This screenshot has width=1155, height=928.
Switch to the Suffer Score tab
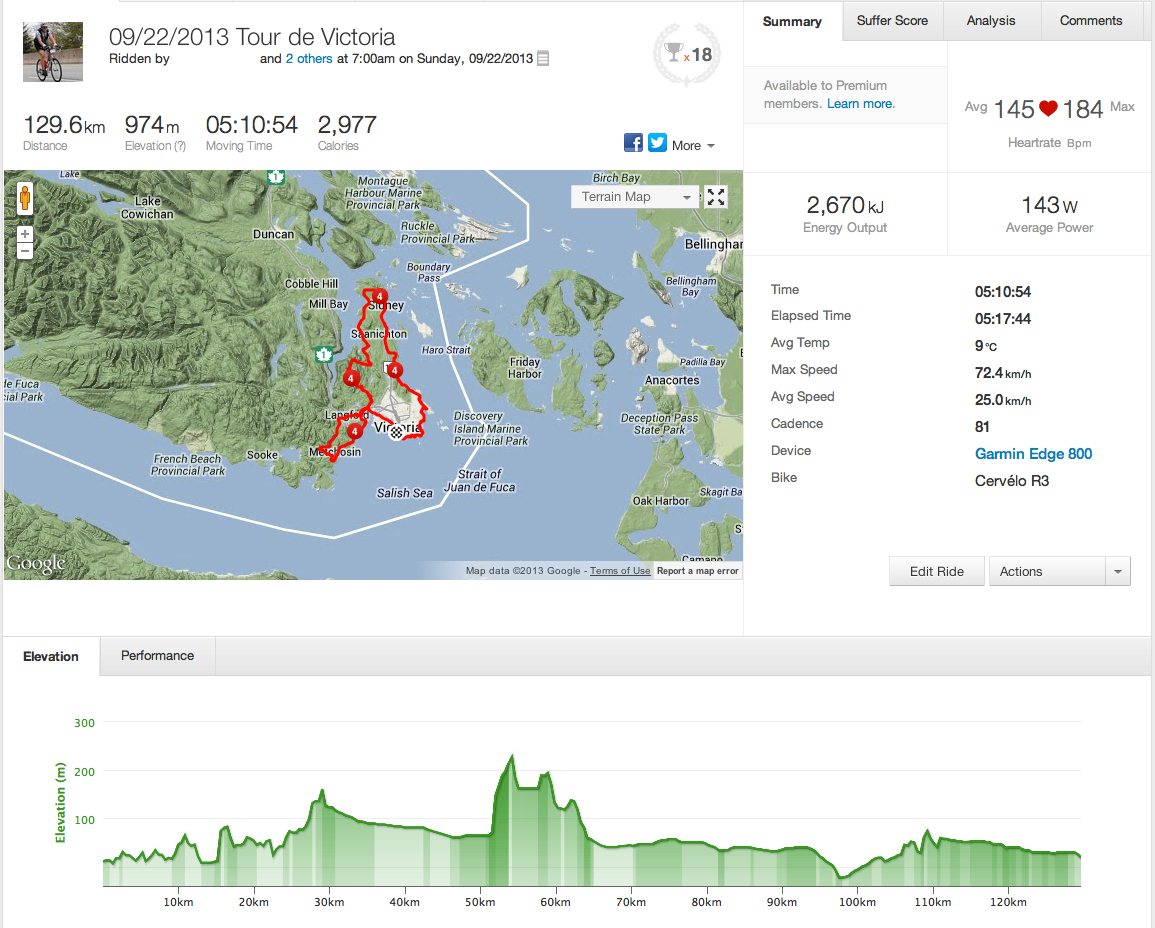892,21
